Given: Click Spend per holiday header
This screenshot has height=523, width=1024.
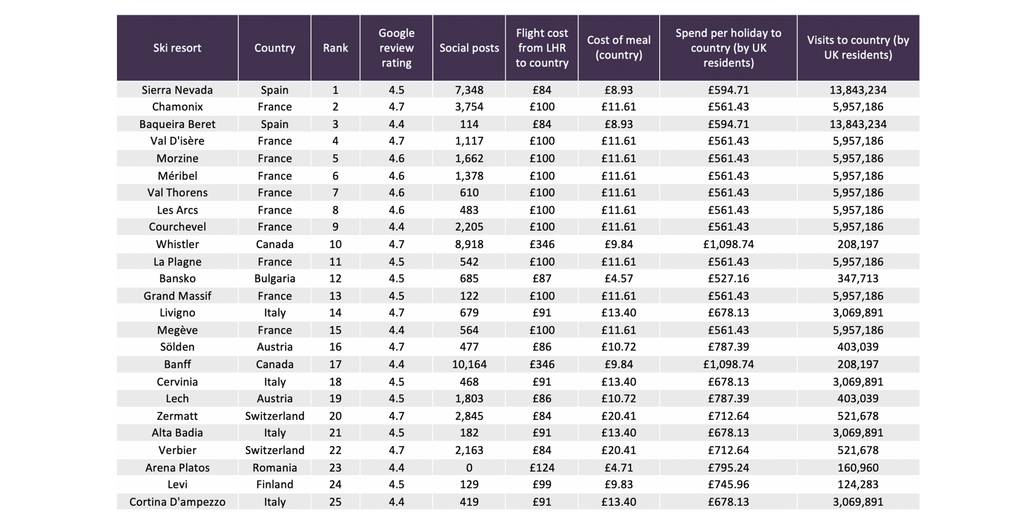Looking at the screenshot, I should [728, 48].
